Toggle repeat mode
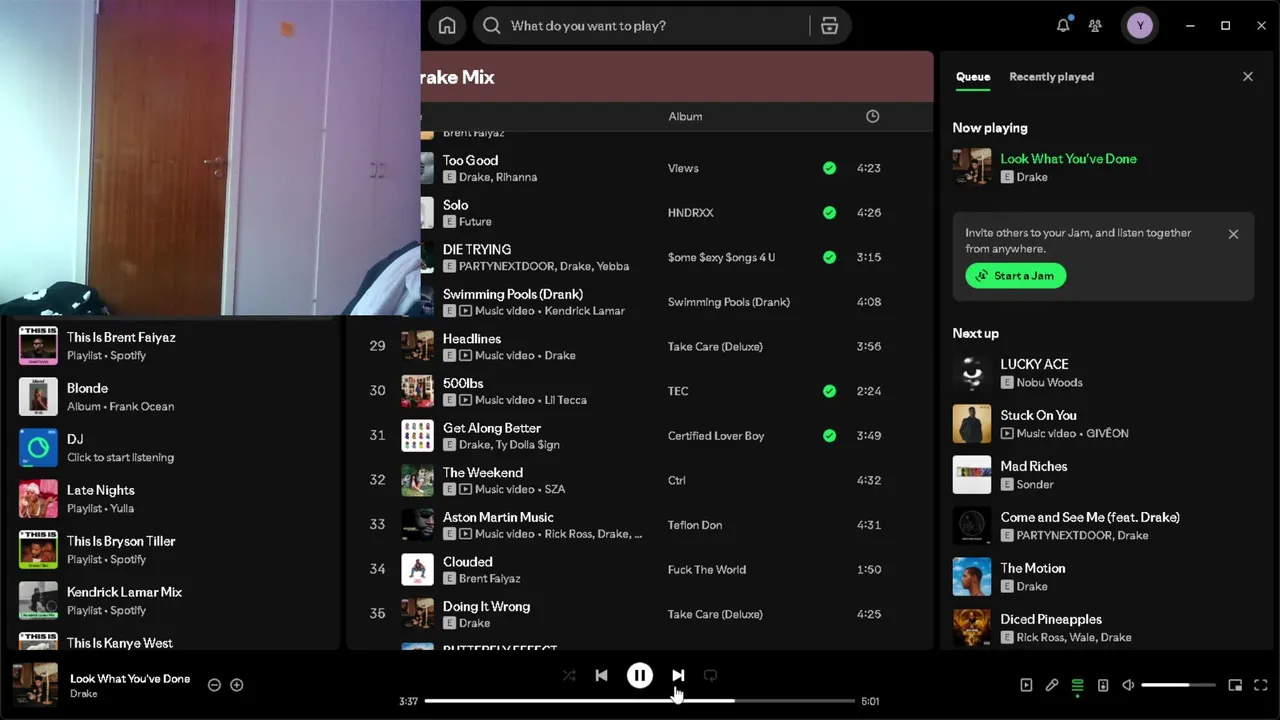Screen dimensions: 1280x720 pos(710,676)
